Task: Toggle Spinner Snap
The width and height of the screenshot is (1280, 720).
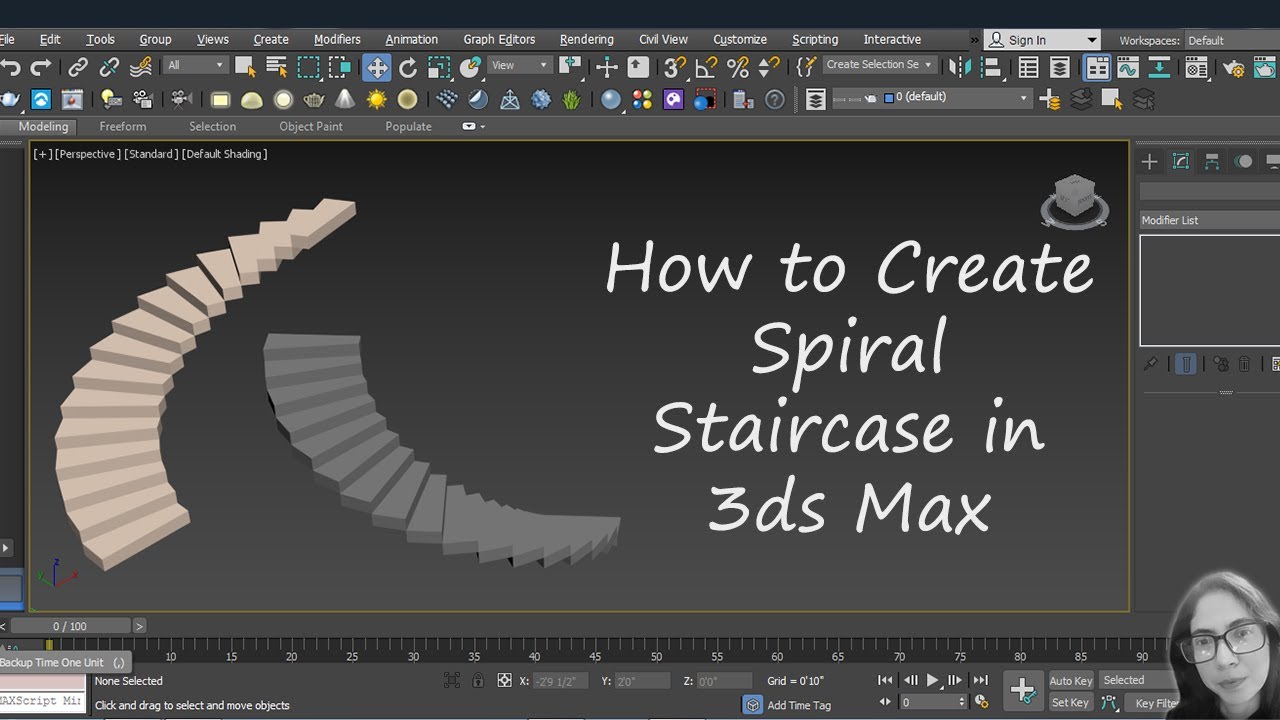Action: coord(769,68)
